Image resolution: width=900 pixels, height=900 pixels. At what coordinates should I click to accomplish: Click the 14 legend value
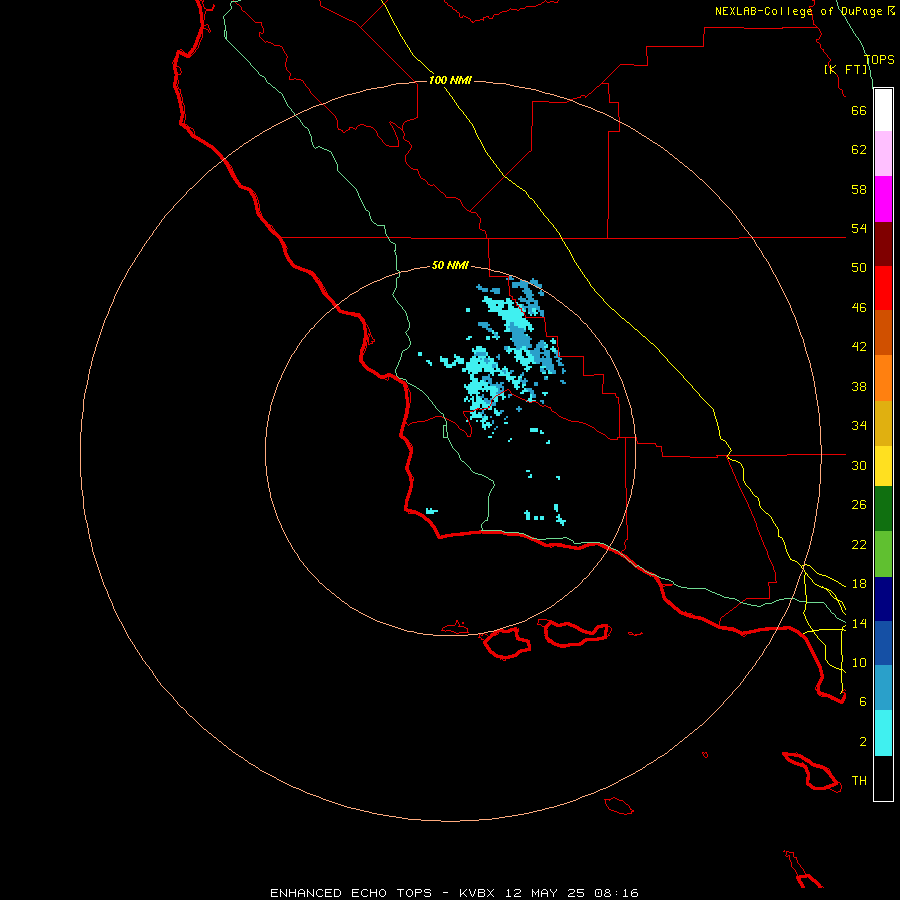coord(859,623)
